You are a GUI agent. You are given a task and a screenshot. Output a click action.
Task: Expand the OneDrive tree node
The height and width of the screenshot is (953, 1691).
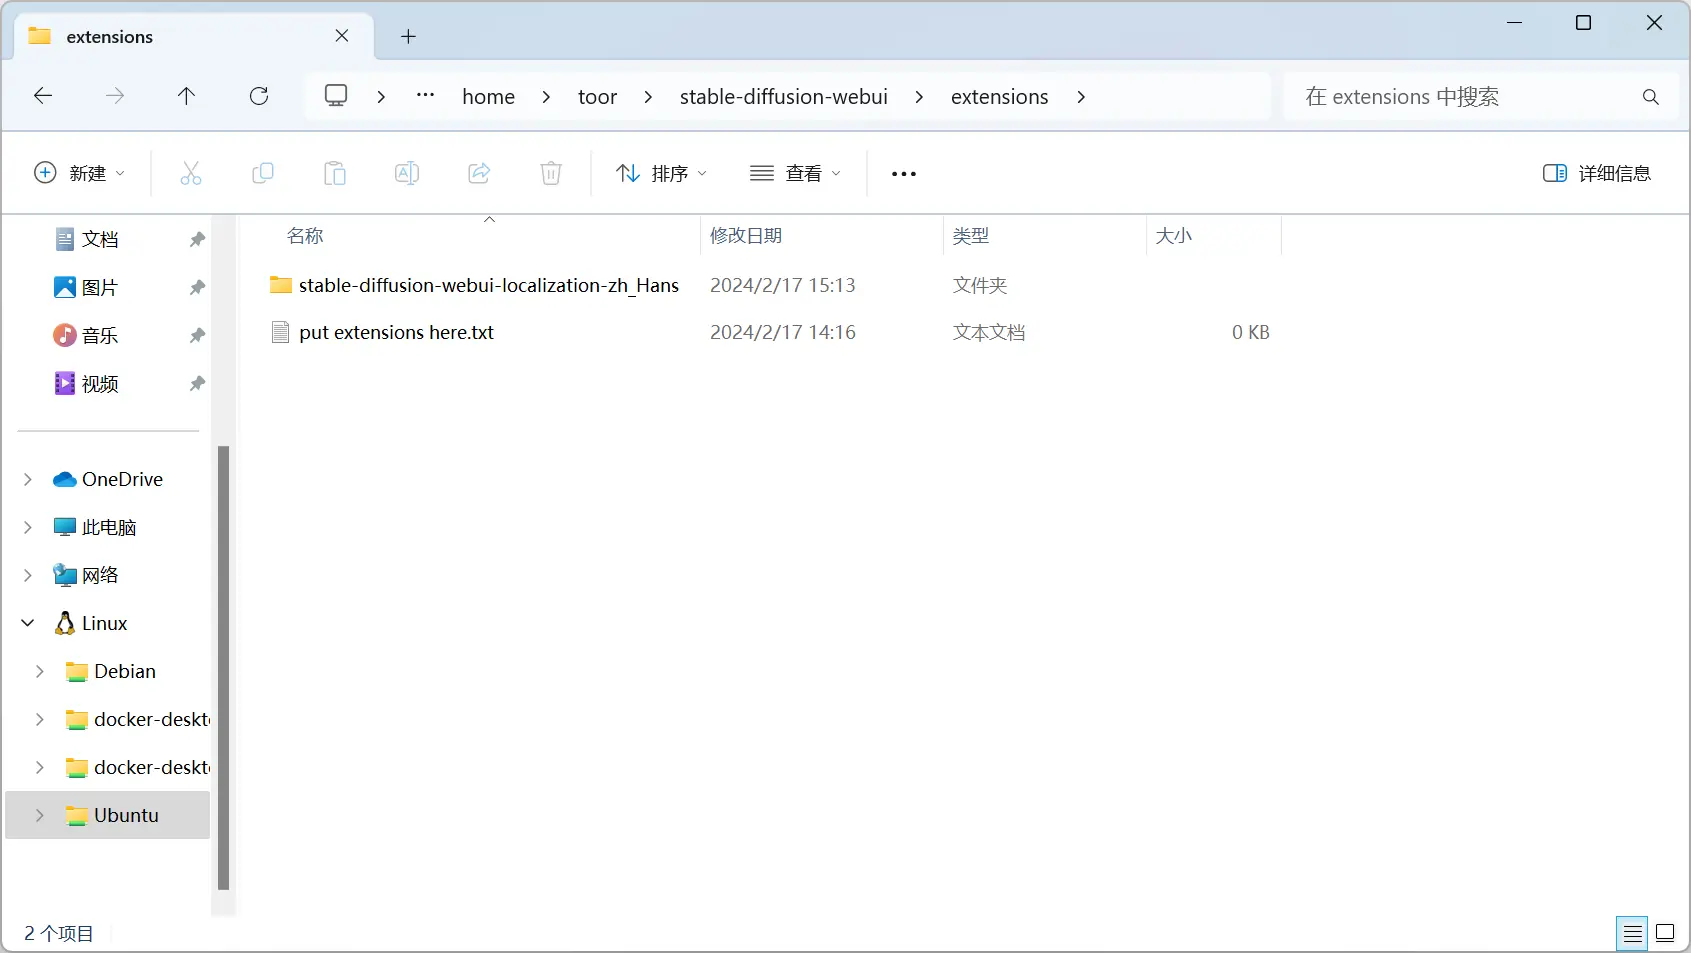pos(28,479)
